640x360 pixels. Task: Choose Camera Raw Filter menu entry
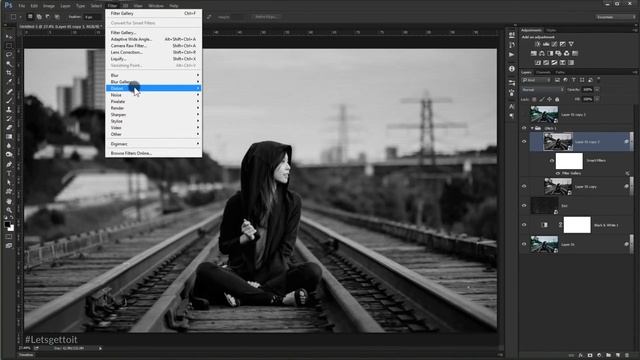(153, 46)
